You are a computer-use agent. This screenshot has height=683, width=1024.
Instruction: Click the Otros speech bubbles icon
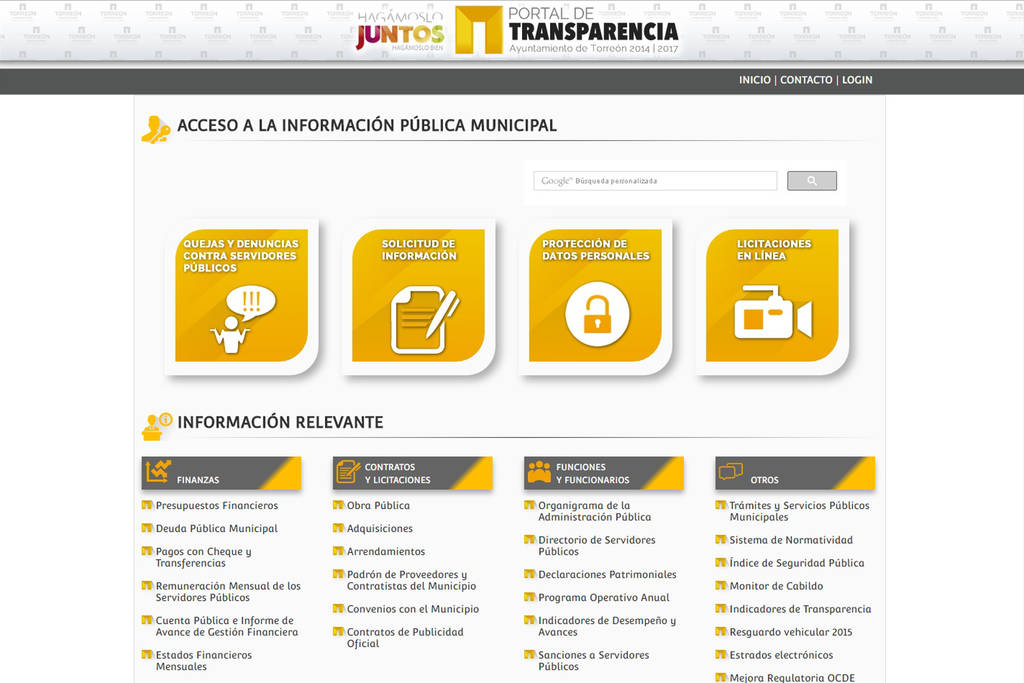pos(731,472)
